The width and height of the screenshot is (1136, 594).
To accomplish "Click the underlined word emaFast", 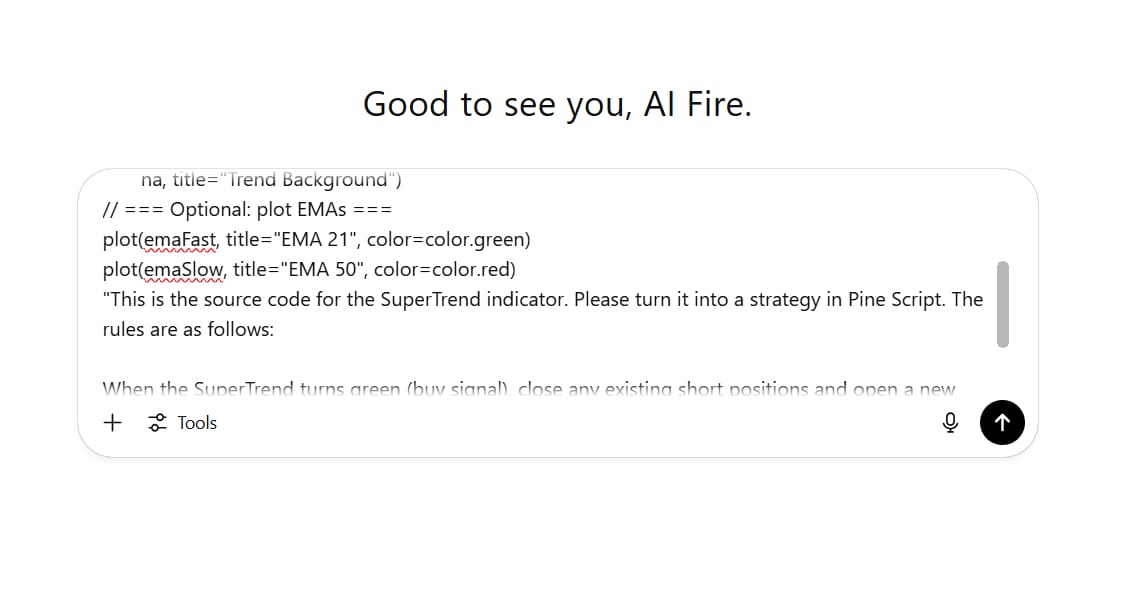I will pyautogui.click(x=180, y=240).
